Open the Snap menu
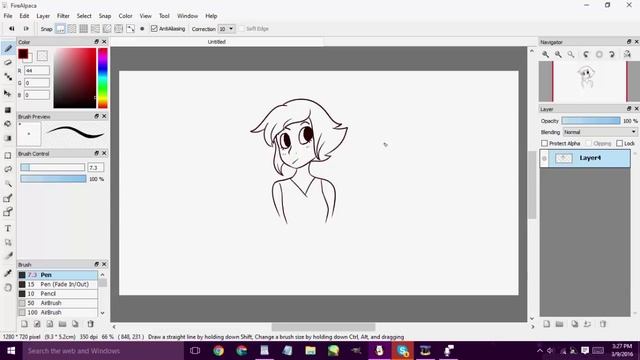The width and height of the screenshot is (640, 360). 104,16
